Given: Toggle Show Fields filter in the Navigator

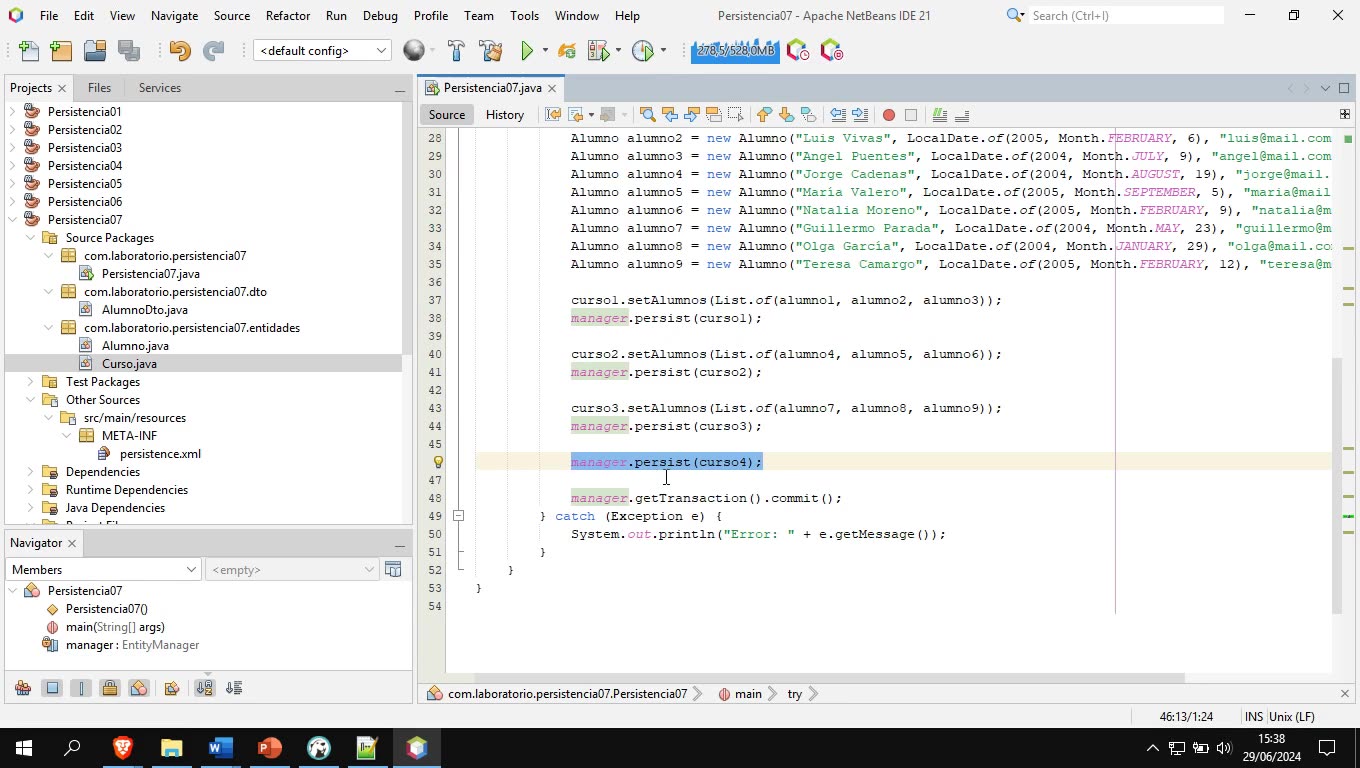Looking at the screenshot, I should pyautogui.click(x=52, y=688).
